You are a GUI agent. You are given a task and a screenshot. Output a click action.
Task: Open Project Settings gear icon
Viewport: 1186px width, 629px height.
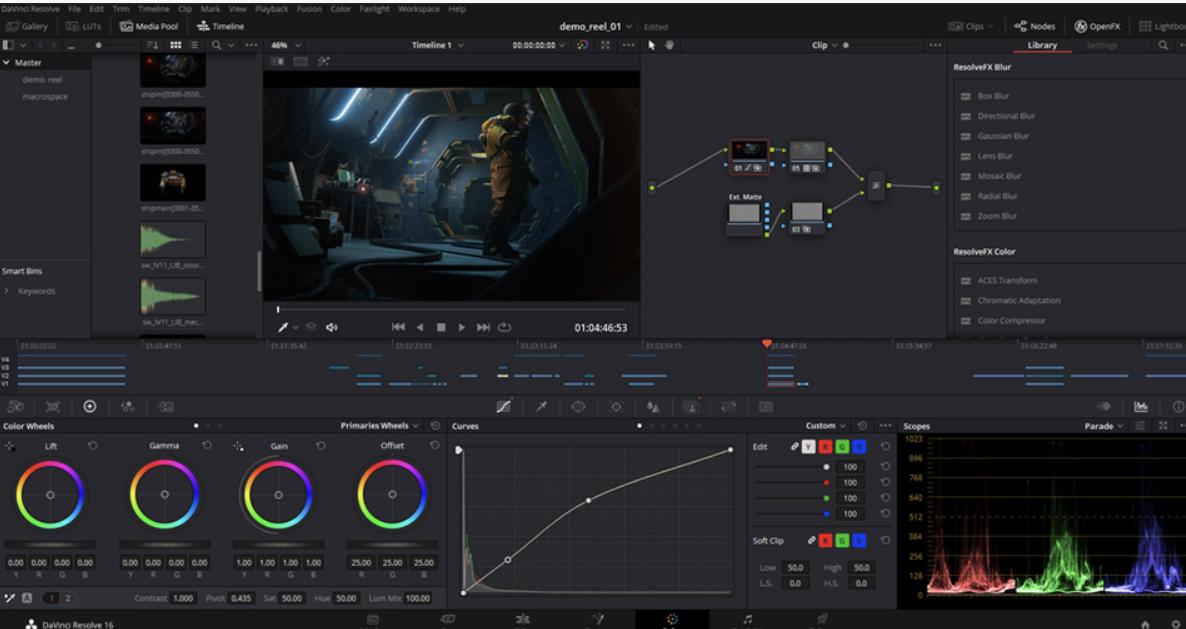pos(1174,622)
